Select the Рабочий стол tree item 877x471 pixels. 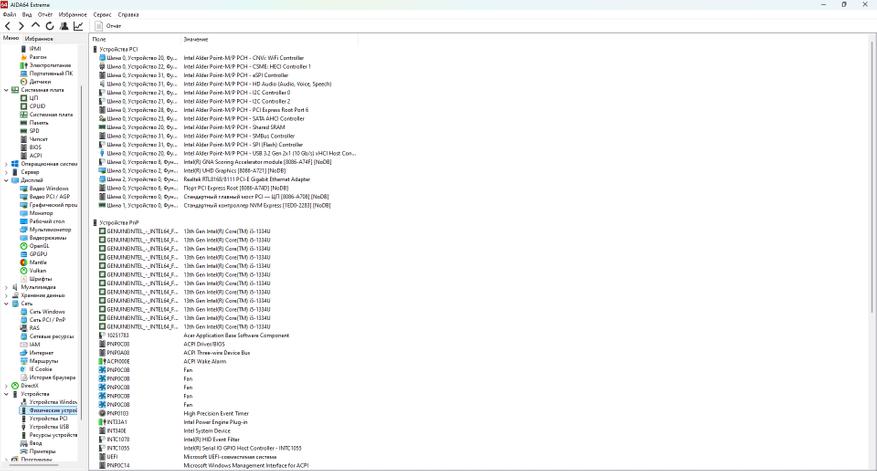click(x=47, y=222)
